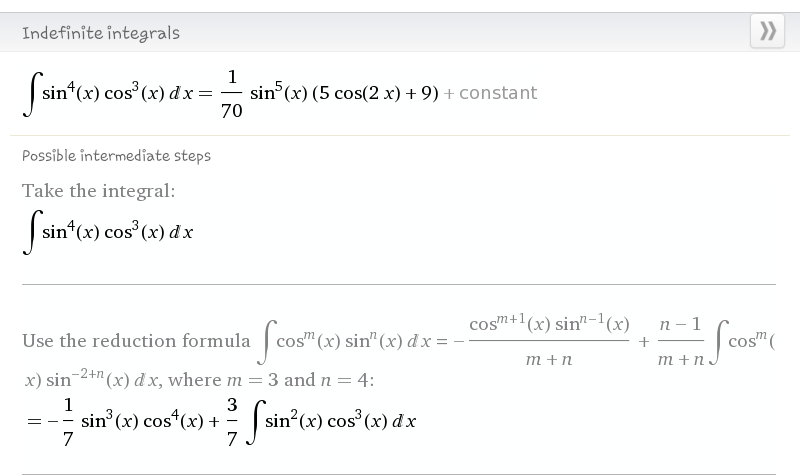This screenshot has height=475, width=800.
Task: Click the (n−1)/(m+n) fraction
Action: (x=680, y=341)
